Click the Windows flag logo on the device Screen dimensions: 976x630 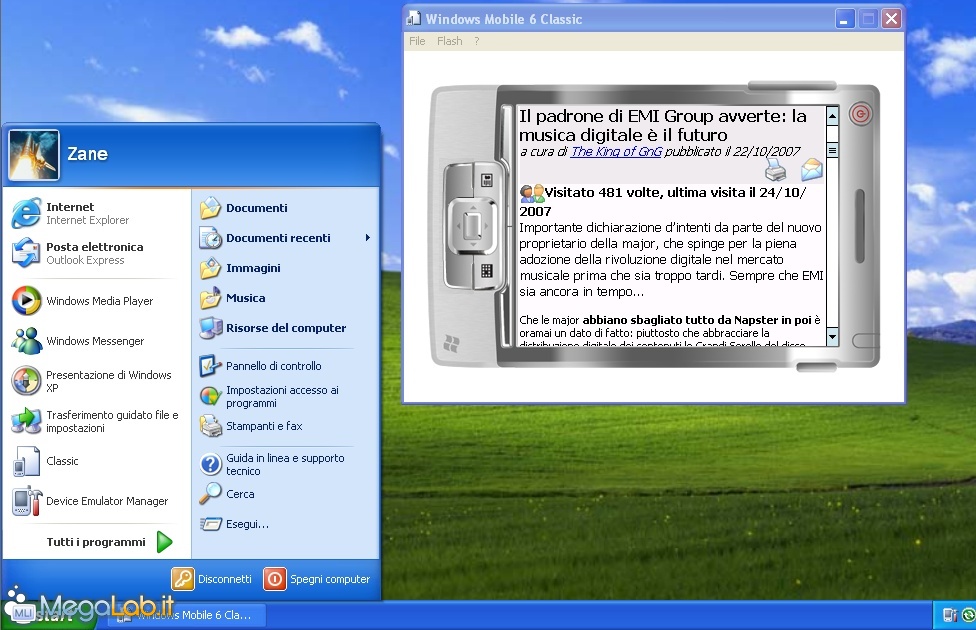coord(451,344)
